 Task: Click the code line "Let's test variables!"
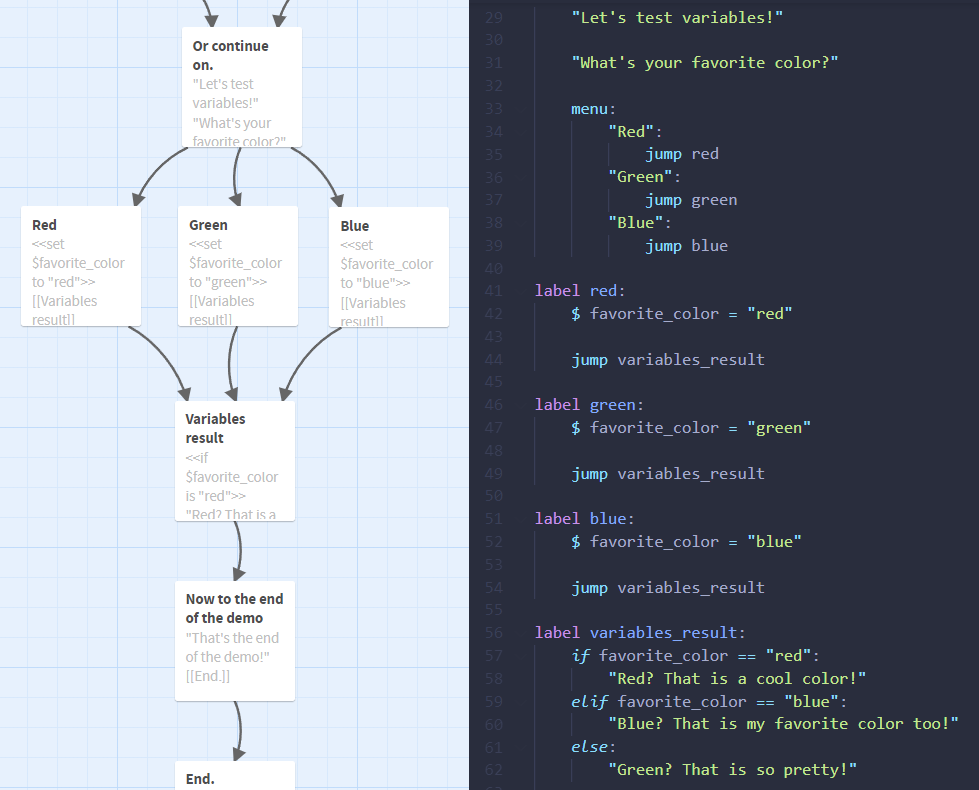(677, 17)
